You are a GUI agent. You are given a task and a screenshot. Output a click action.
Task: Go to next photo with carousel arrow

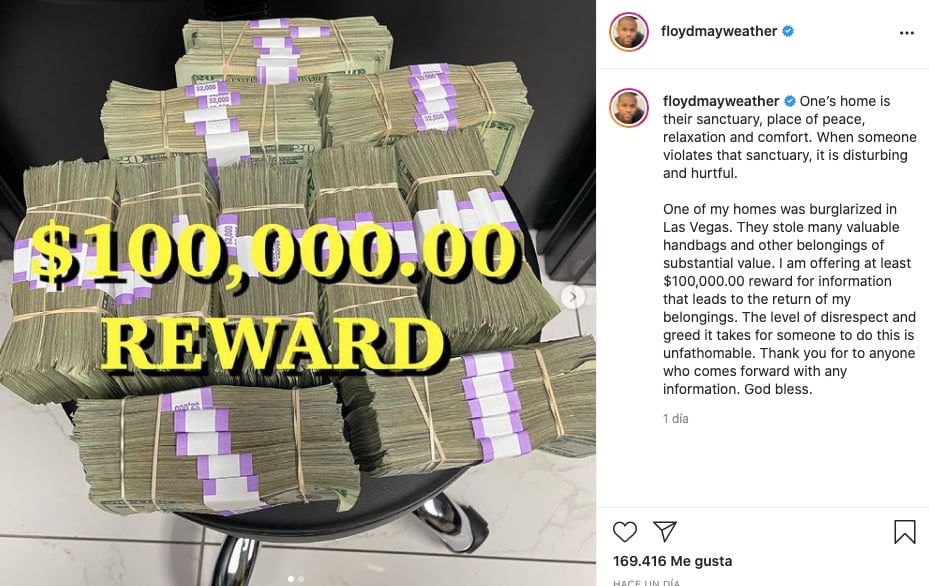pos(573,297)
